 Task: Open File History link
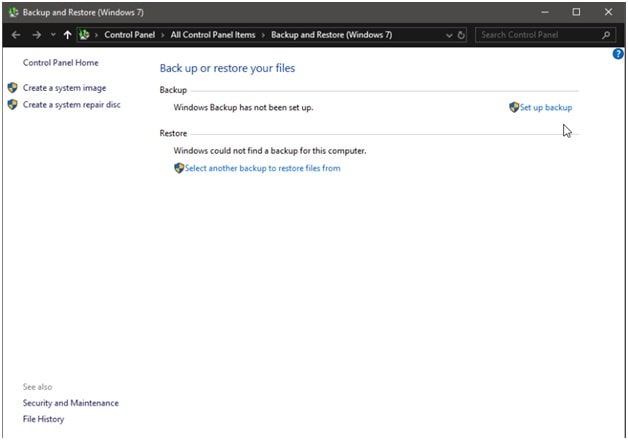point(43,419)
